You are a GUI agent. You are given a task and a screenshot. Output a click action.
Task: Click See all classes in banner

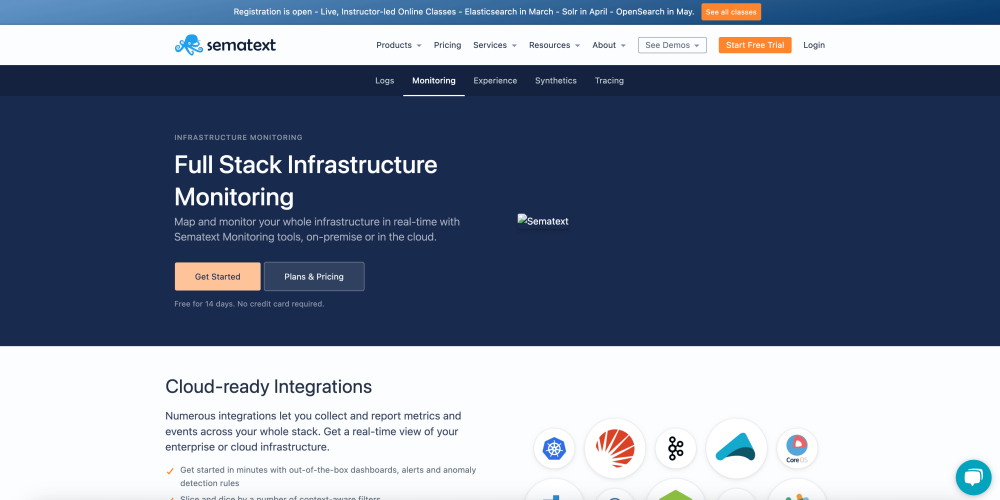[x=731, y=12]
